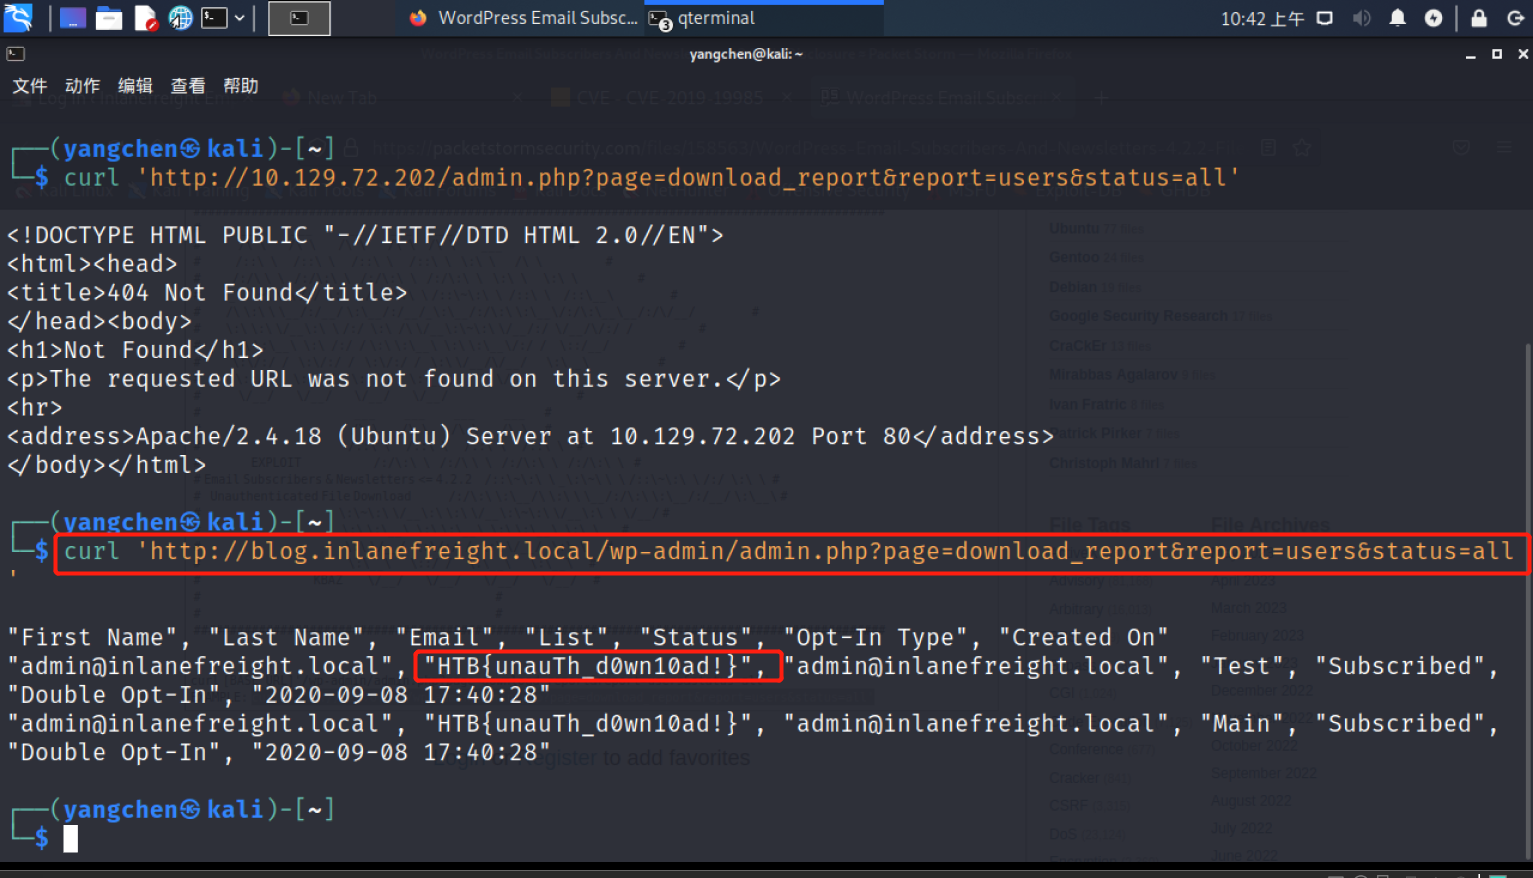Click "Subscribed" in the Test row
This screenshot has width=1533, height=878.
tap(1400, 666)
